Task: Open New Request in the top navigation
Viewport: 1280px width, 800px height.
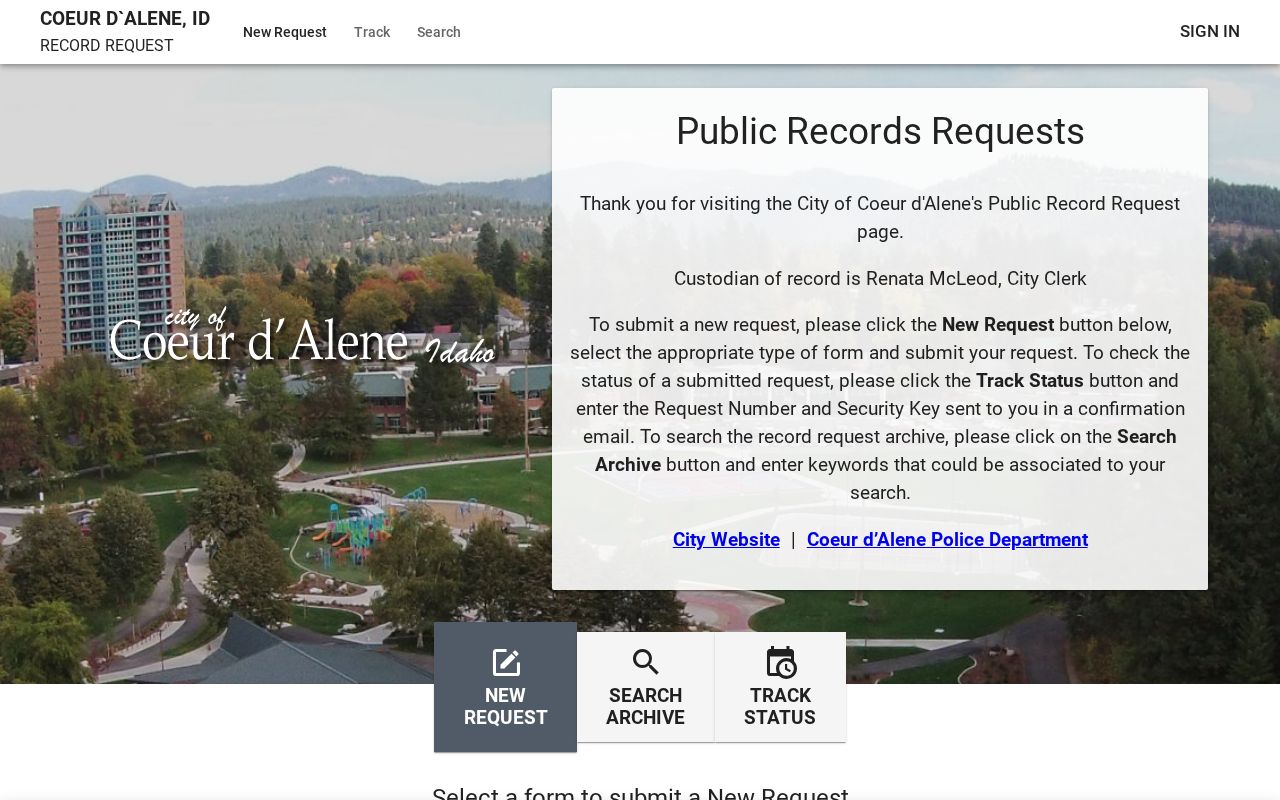Action: 285,32
